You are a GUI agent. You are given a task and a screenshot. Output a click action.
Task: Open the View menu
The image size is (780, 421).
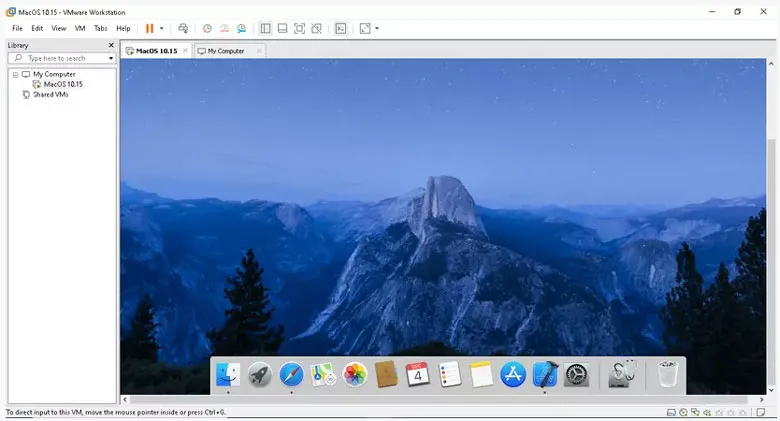pyautogui.click(x=59, y=28)
